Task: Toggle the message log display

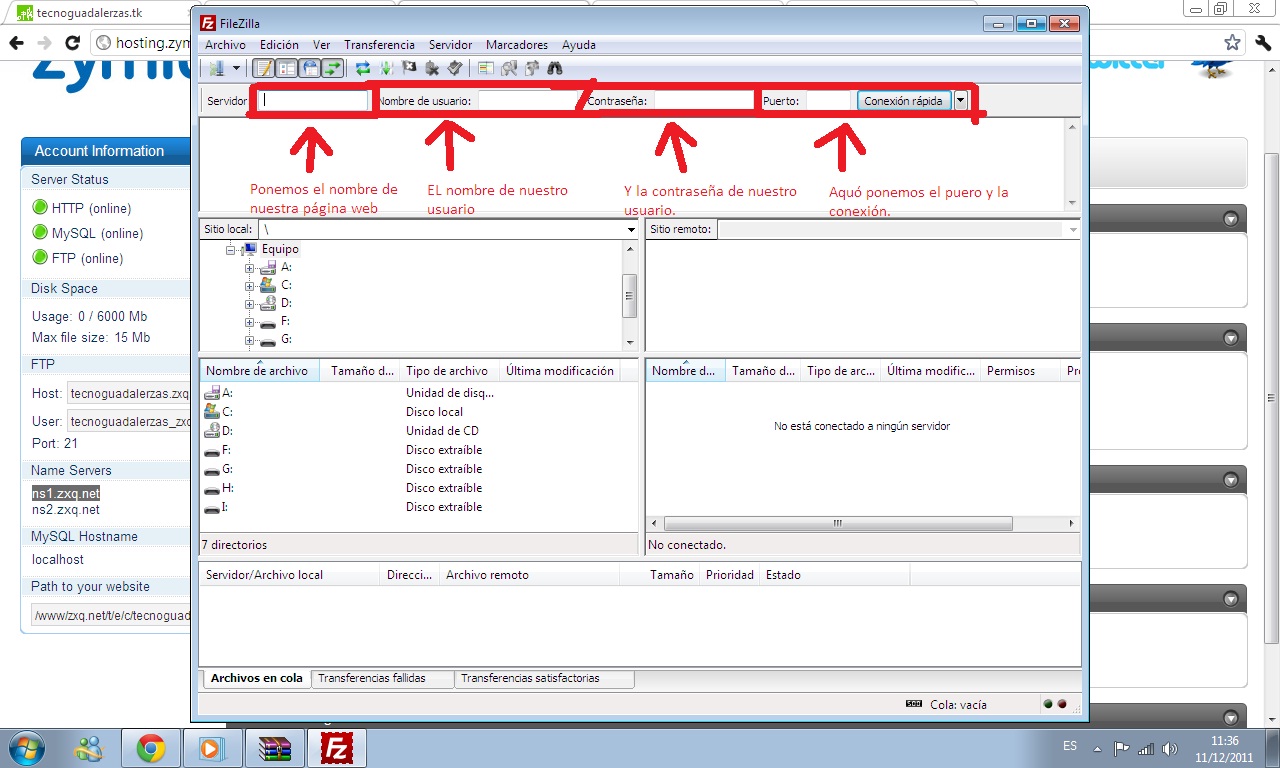Action: coord(264,68)
